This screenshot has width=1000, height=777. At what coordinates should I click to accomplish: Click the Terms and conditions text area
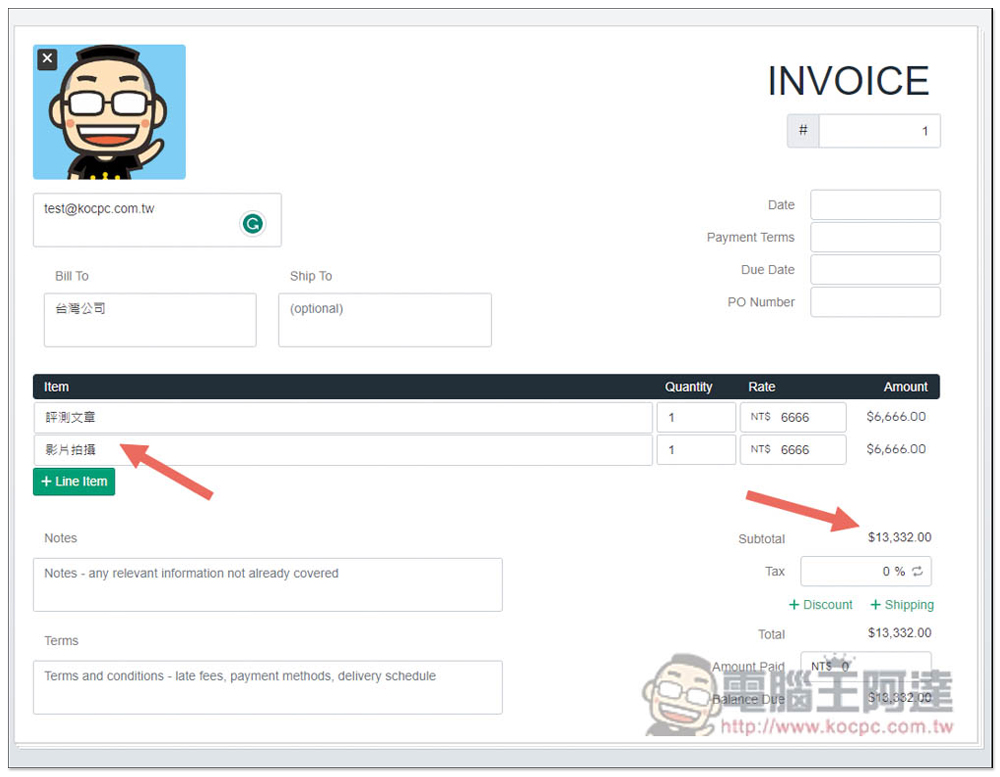point(267,687)
